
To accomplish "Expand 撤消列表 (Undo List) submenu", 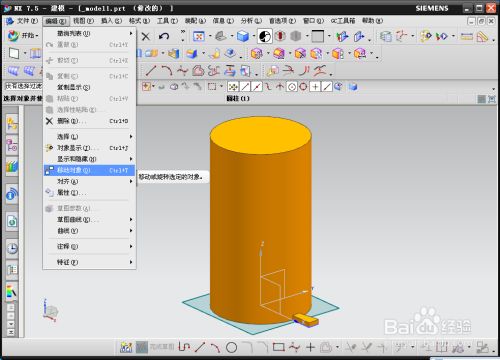I will (89, 33).
